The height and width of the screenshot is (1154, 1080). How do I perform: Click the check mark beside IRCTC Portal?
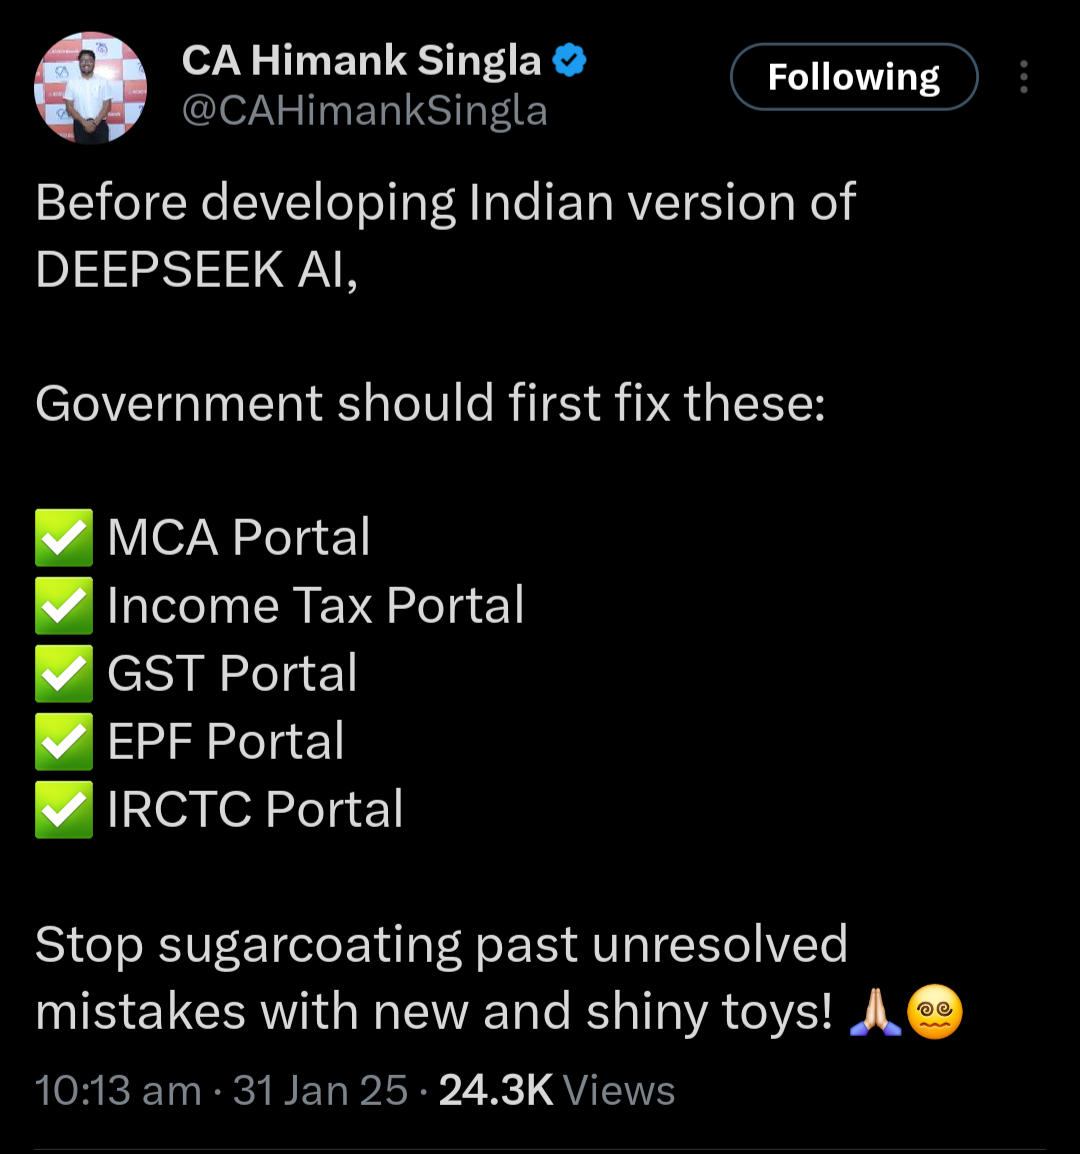click(x=64, y=810)
